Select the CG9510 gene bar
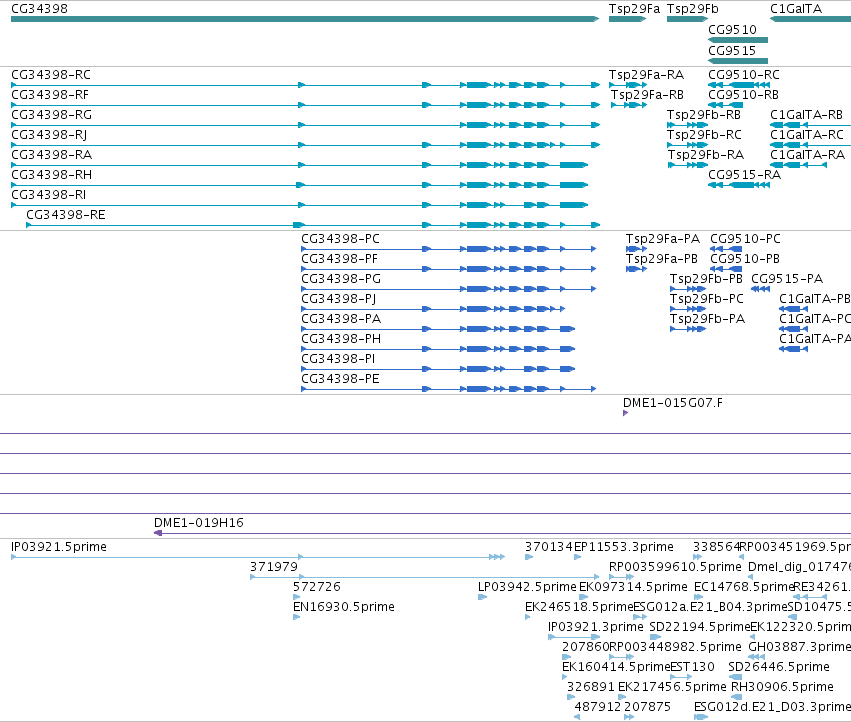Image resolution: width=851 pixels, height=722 pixels. (738, 40)
